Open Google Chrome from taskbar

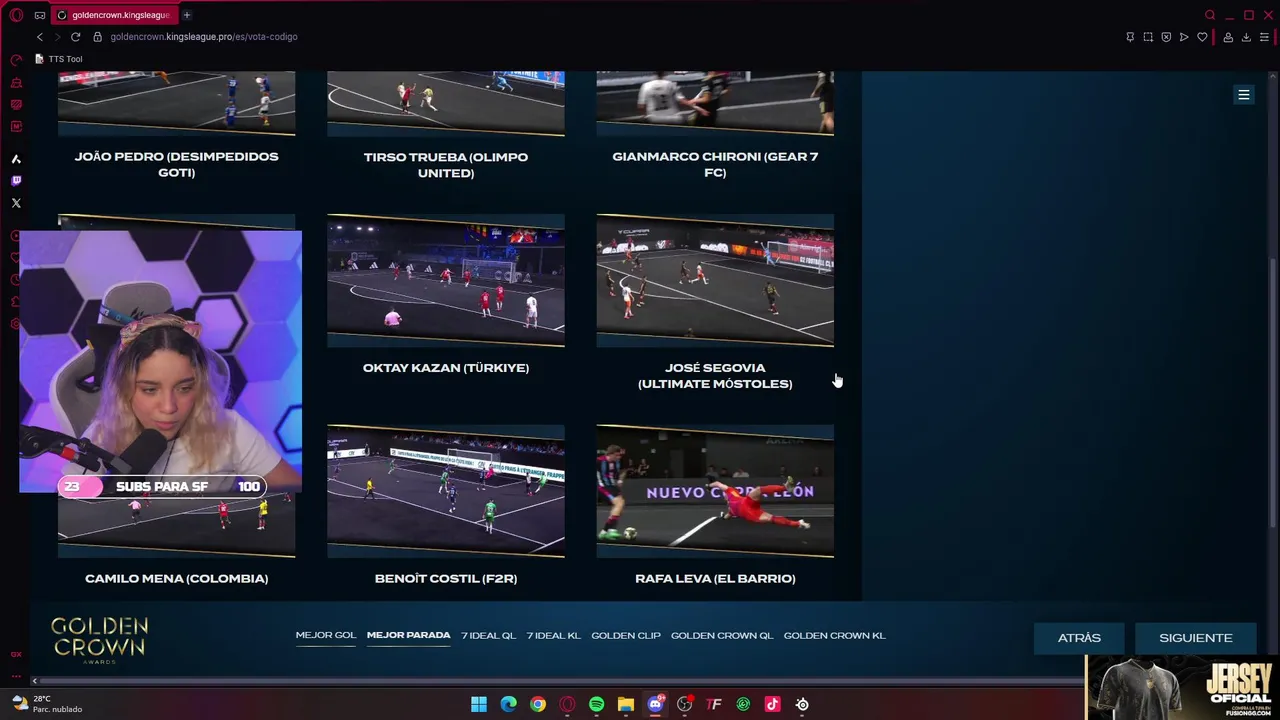tap(538, 704)
